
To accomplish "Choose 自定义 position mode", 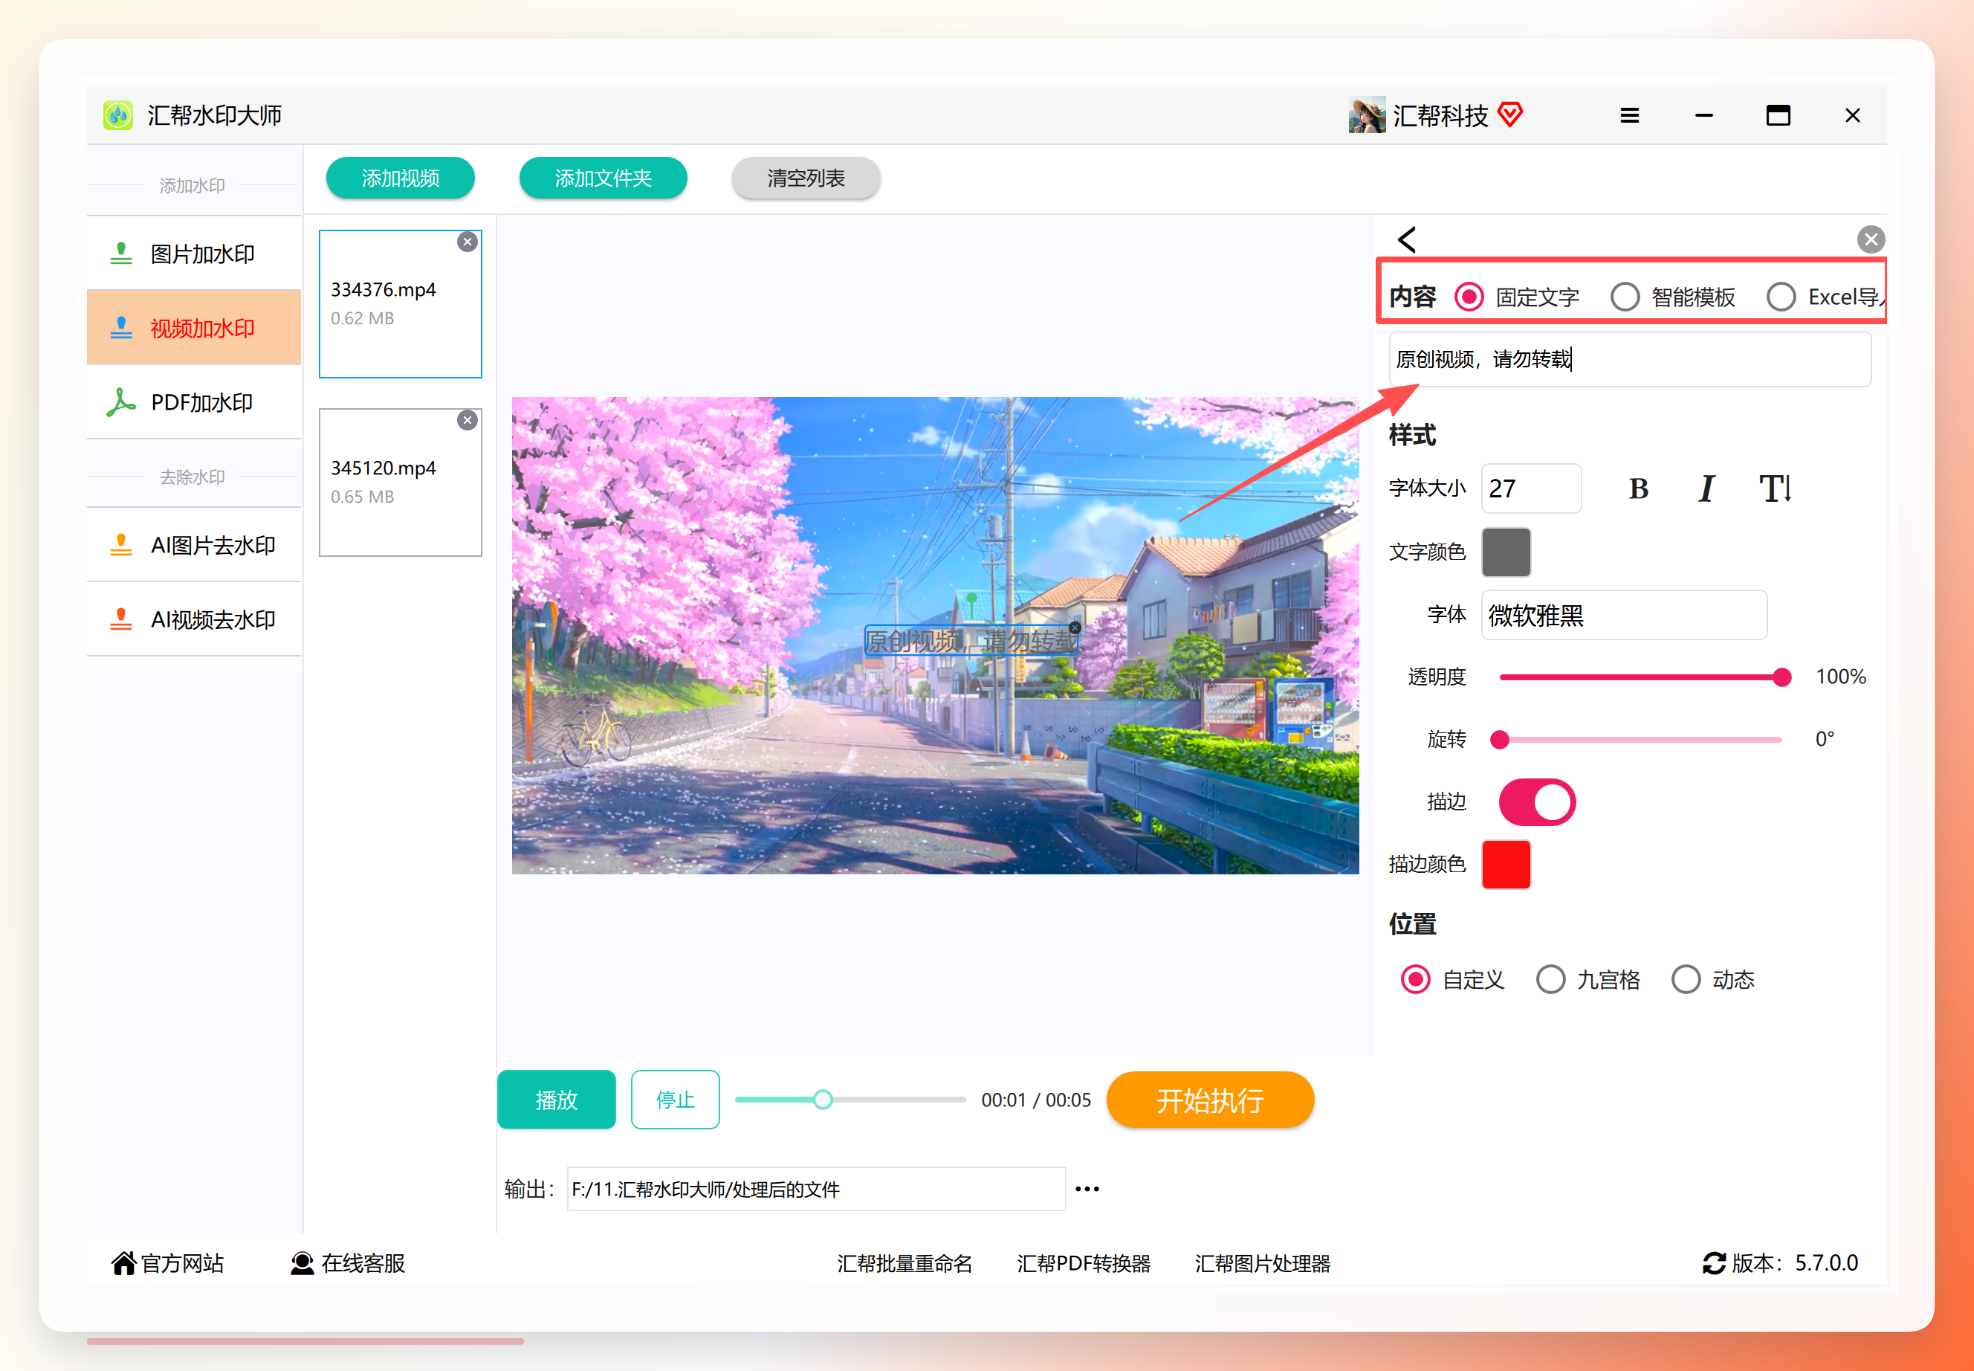I will [1453, 980].
